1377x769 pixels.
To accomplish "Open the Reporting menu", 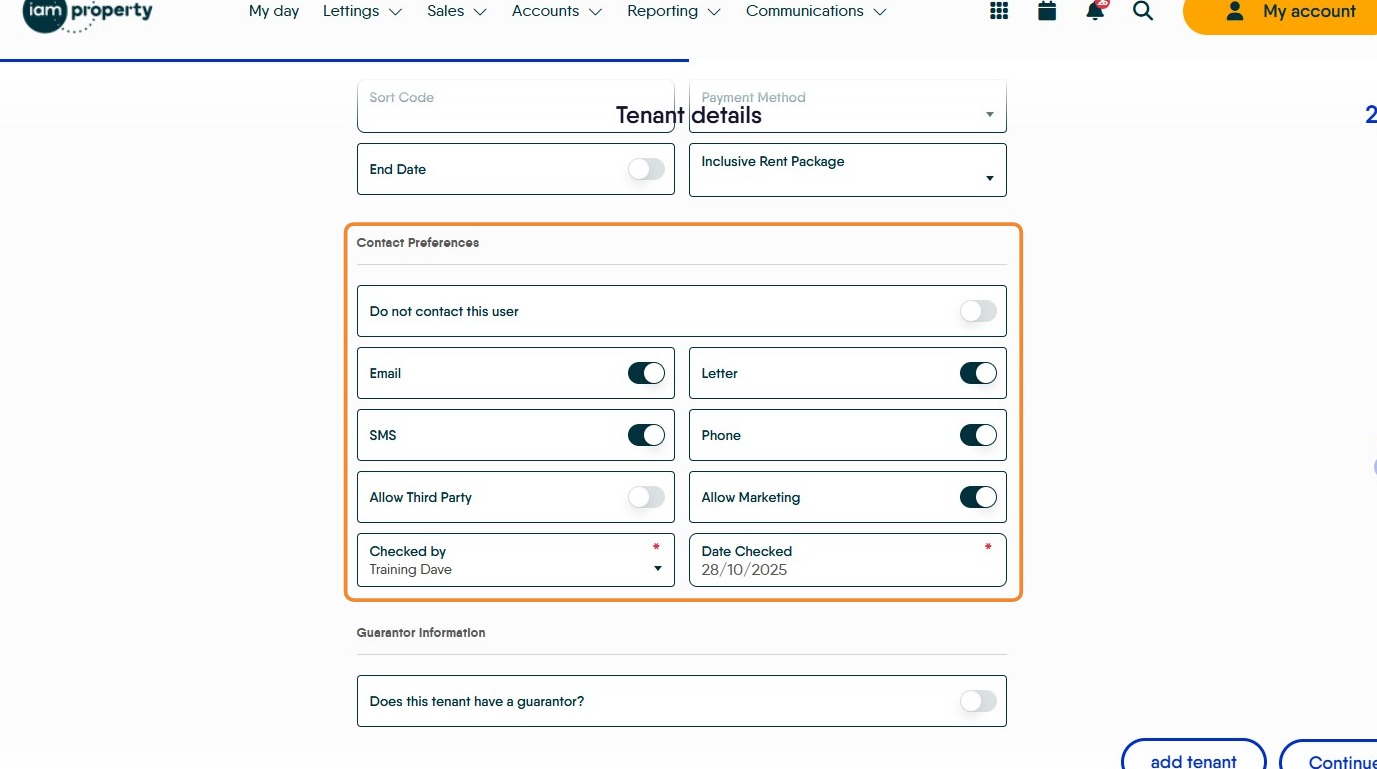I will click(x=673, y=11).
